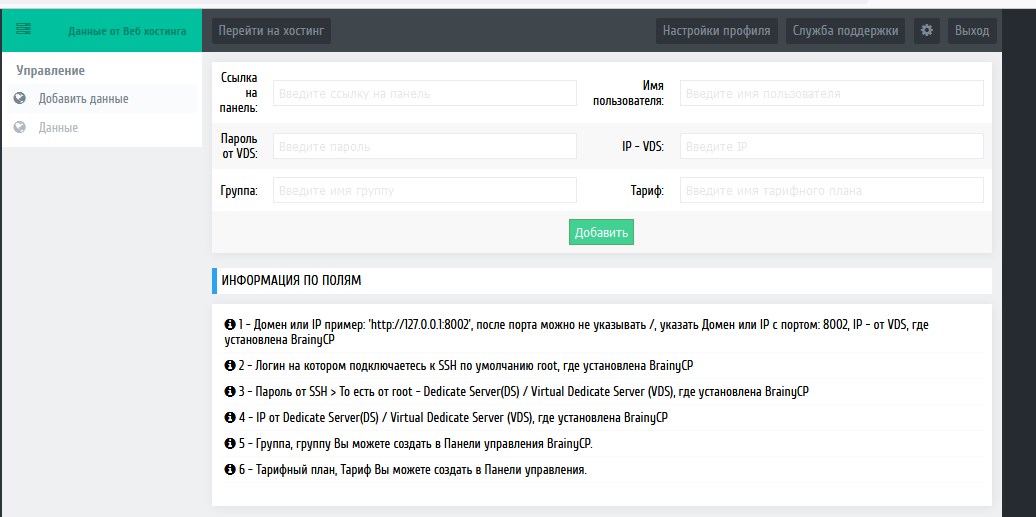1036x517 pixels.
Task: Click into the Пароль от VDS field
Action: click(424, 146)
